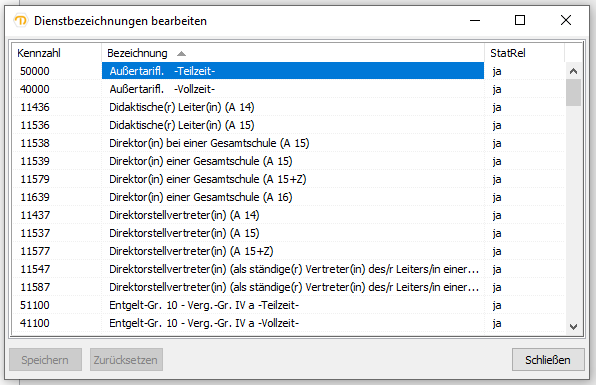This screenshot has width=596, height=385.
Task: Sort by Bezeichnung column header
Action: [x=293, y=53]
